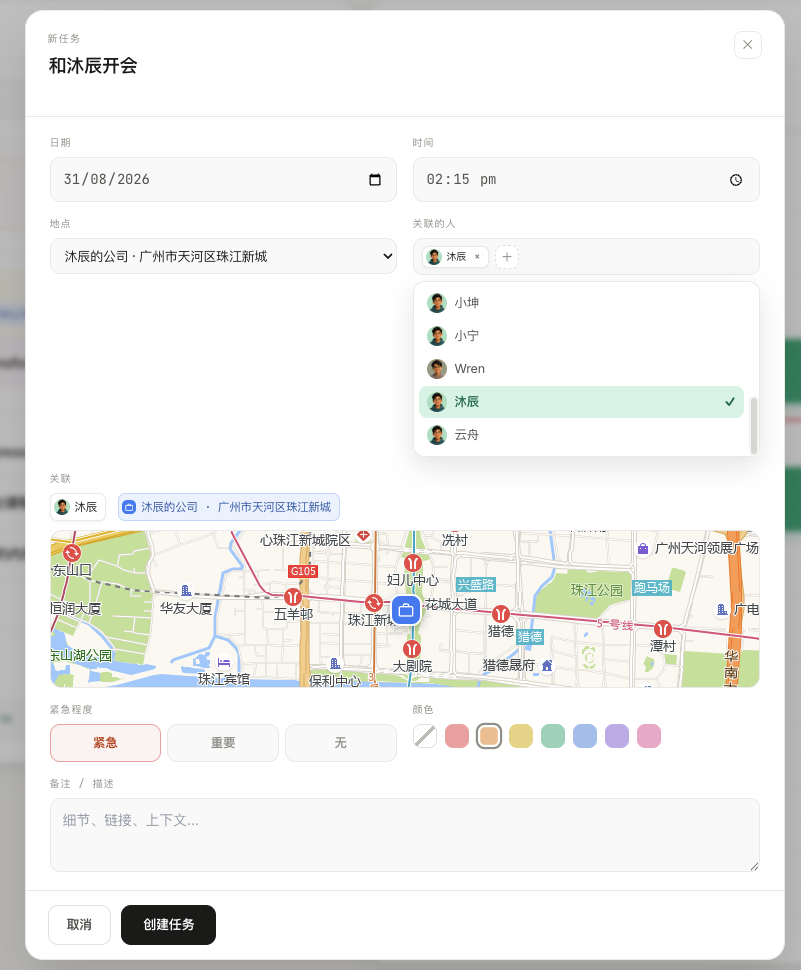Screen dimensions: 801x970
Task: Click the 沐辰的公司 location chip
Action: pyautogui.click(x=228, y=507)
